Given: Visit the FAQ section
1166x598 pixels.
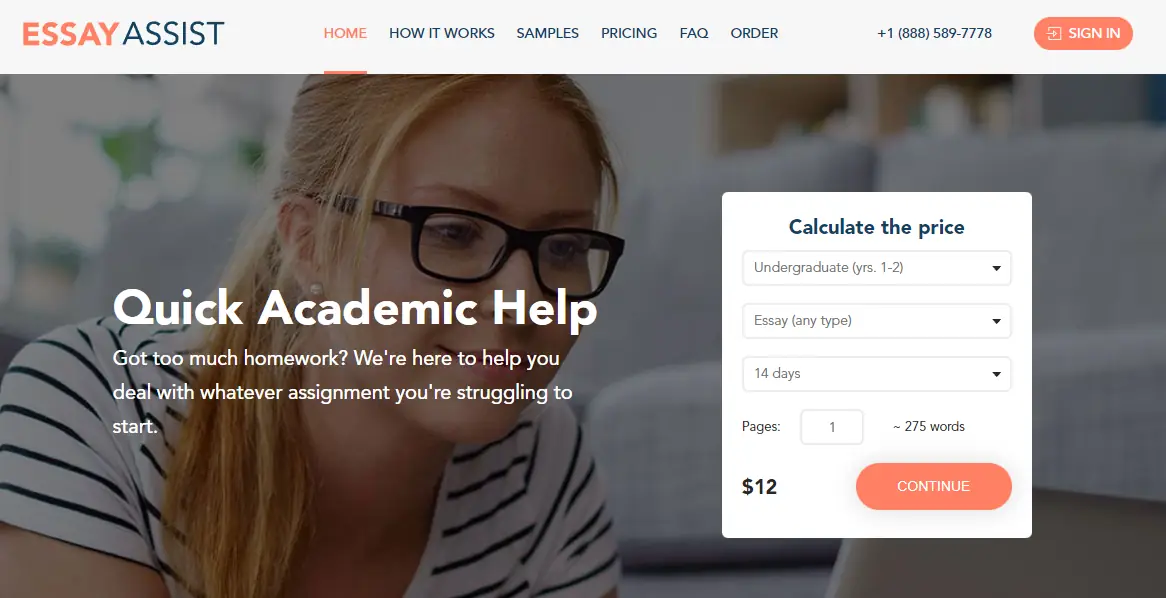Looking at the screenshot, I should click(x=694, y=33).
